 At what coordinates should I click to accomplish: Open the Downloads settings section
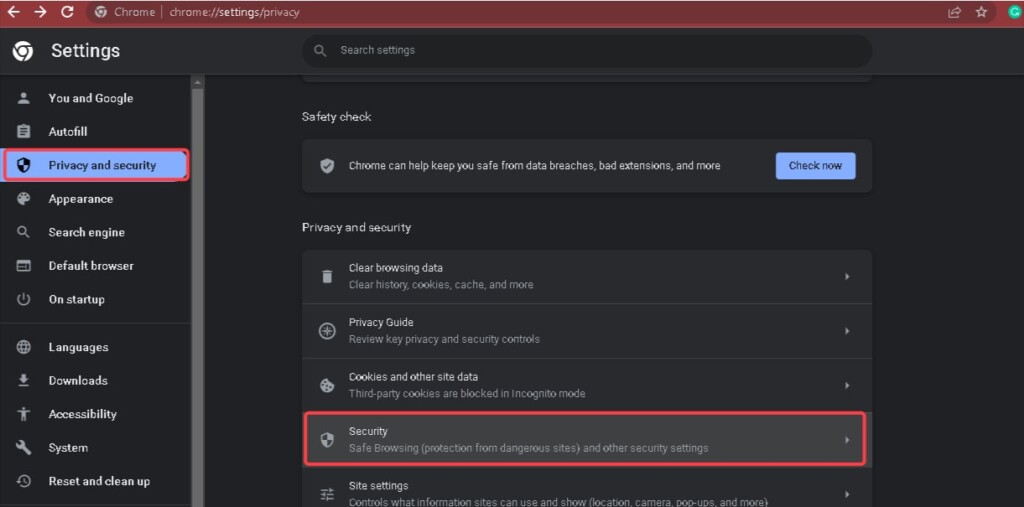point(95,380)
